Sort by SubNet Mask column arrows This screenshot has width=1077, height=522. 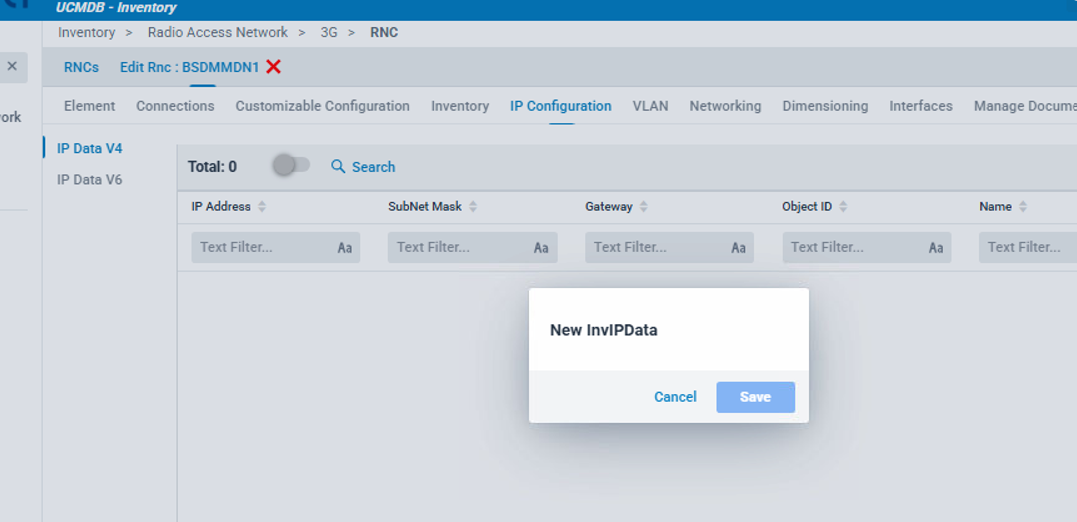(x=473, y=207)
